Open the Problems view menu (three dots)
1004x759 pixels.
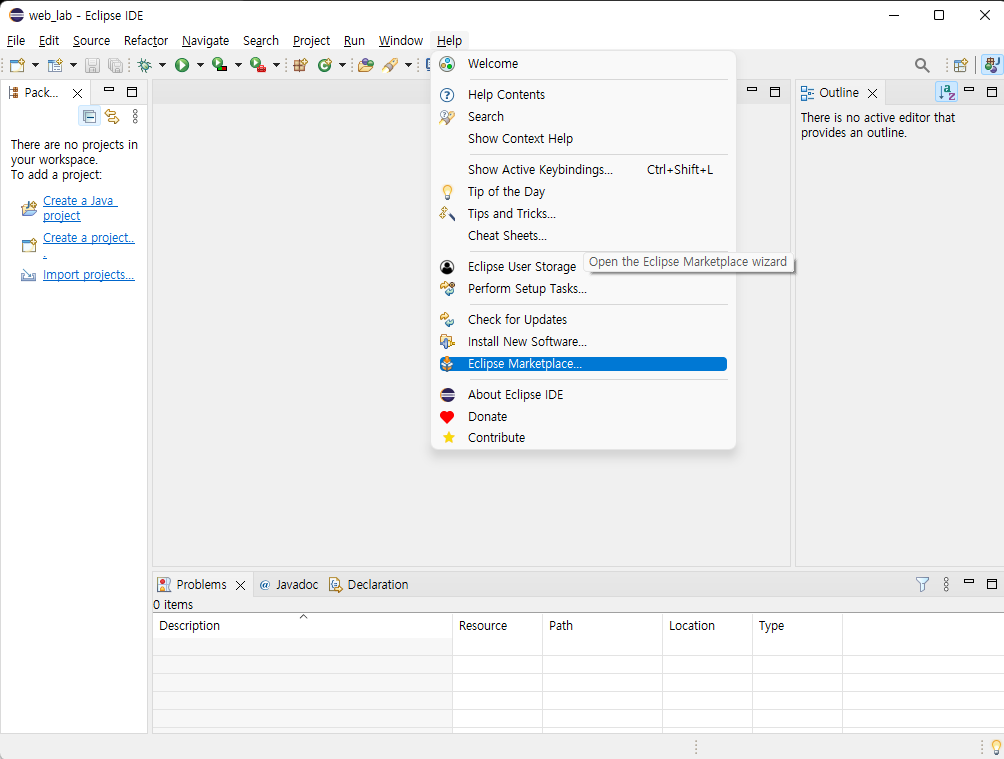(x=946, y=584)
